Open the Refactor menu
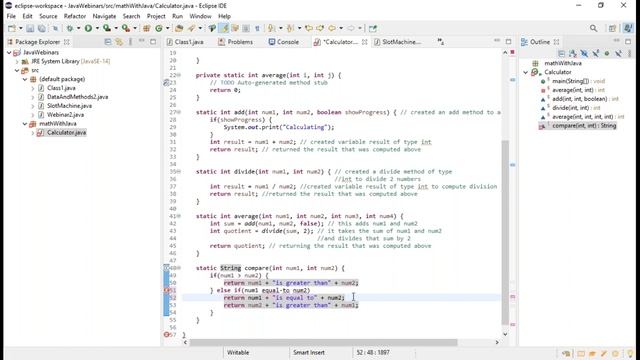 pyautogui.click(x=75, y=16)
